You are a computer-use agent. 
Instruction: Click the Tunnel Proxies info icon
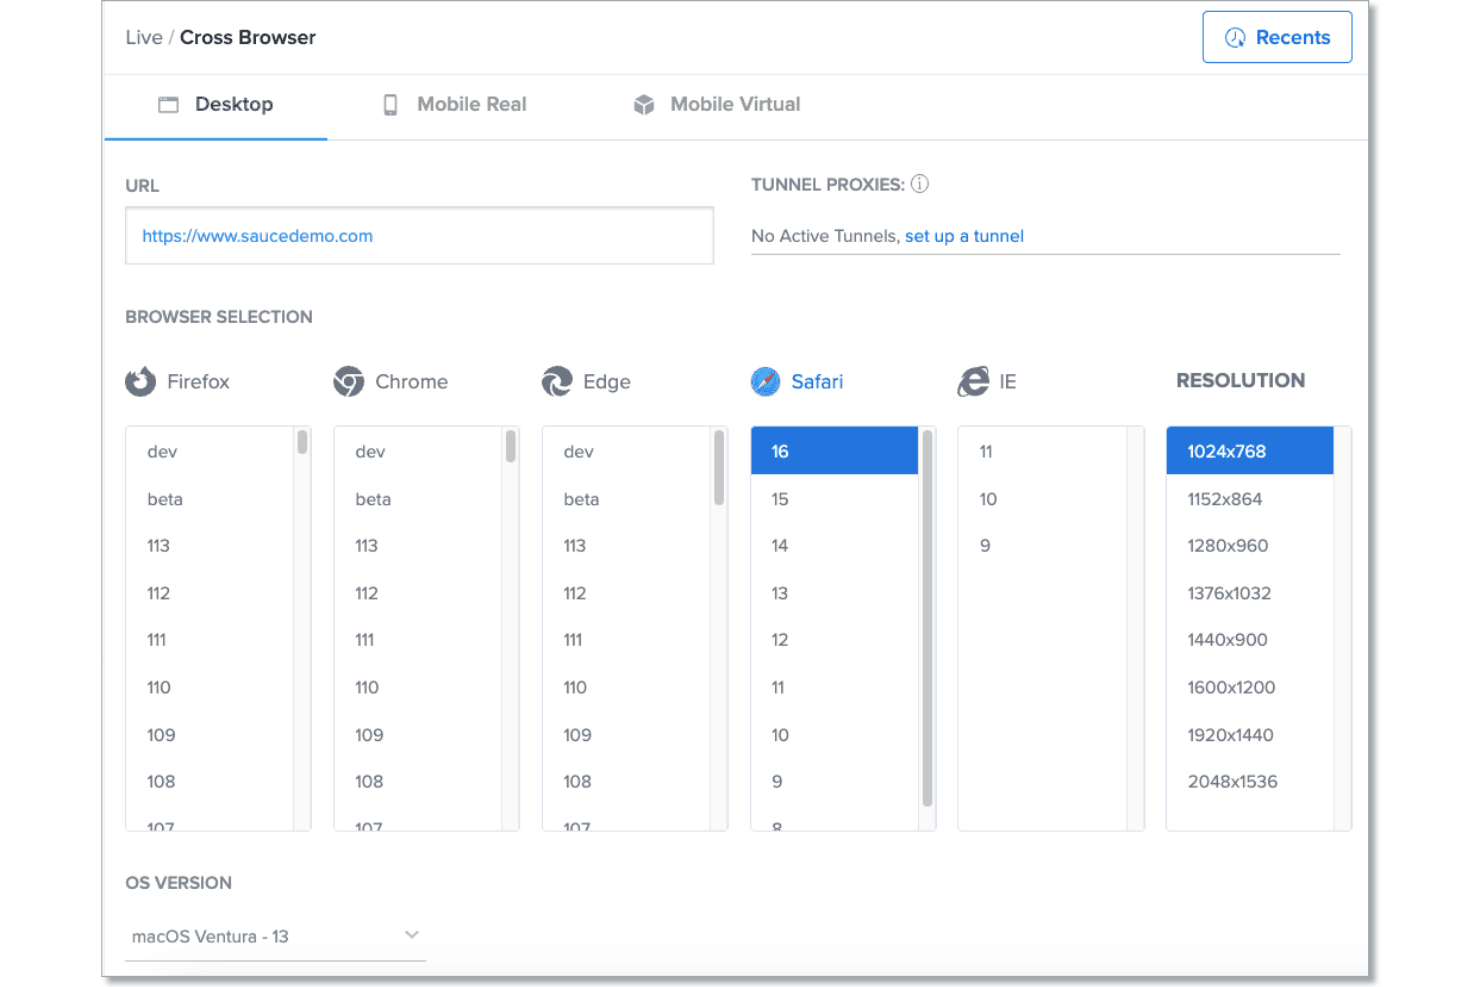[920, 184]
